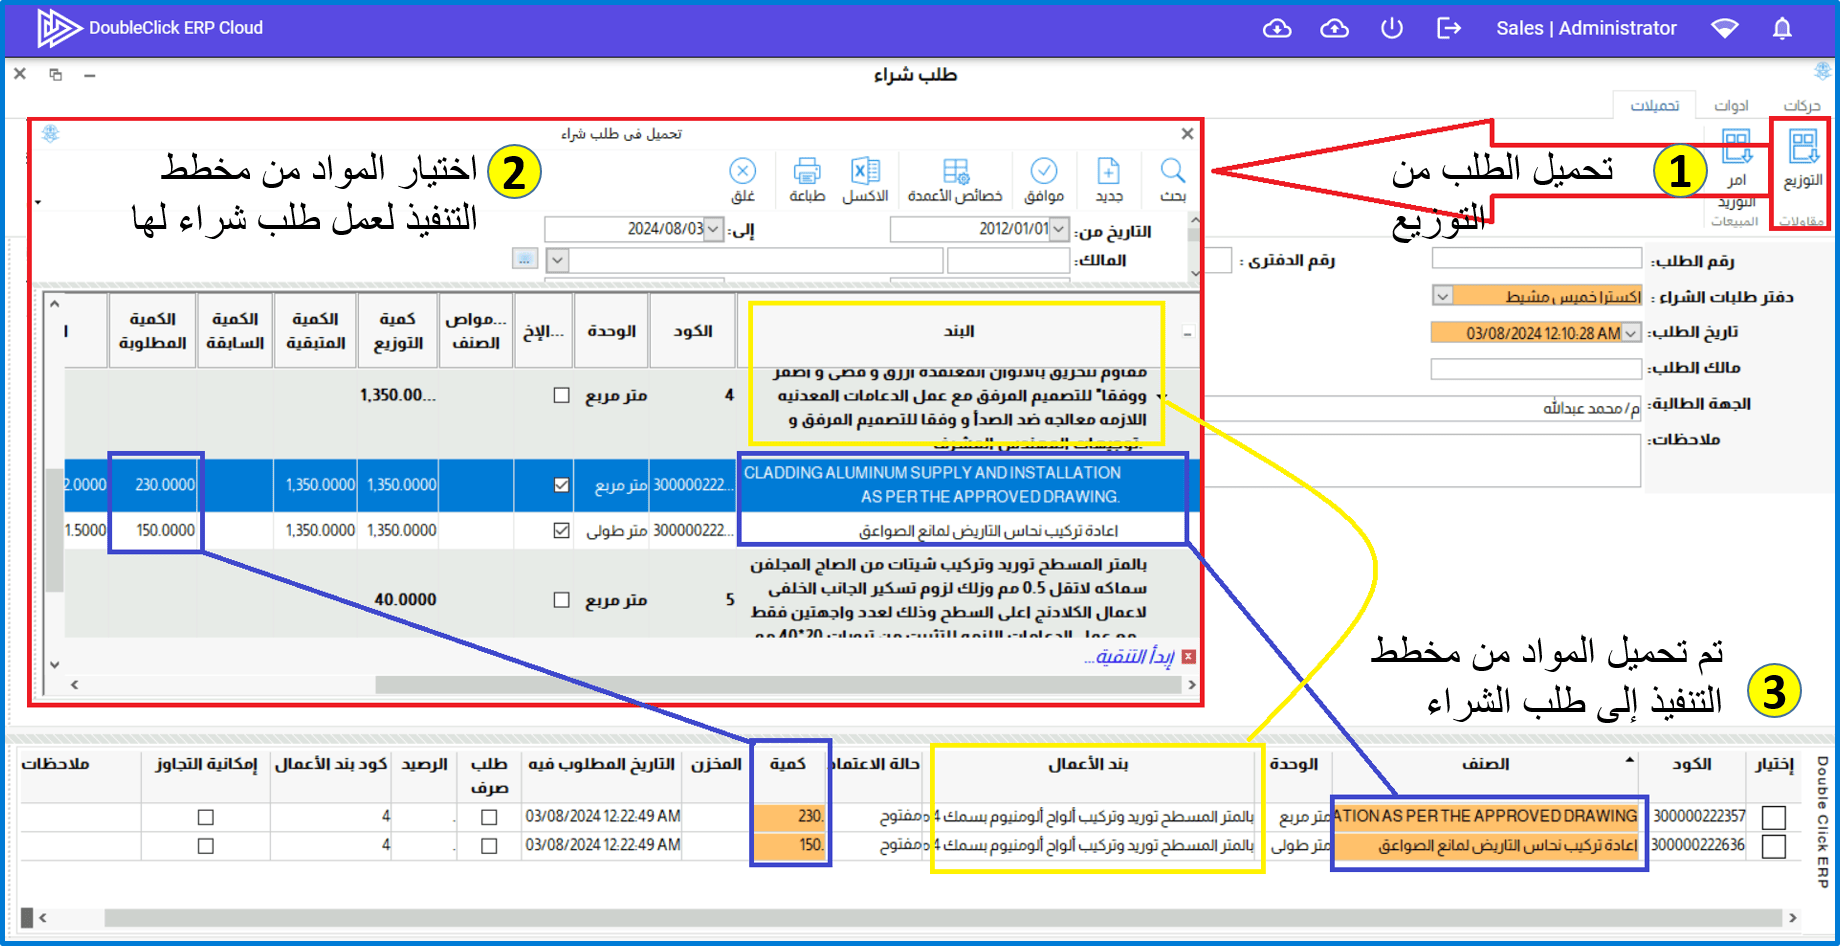Click the رقم الدفترى input field
Viewport: 1840px width, 946px height.
pos(1217,260)
